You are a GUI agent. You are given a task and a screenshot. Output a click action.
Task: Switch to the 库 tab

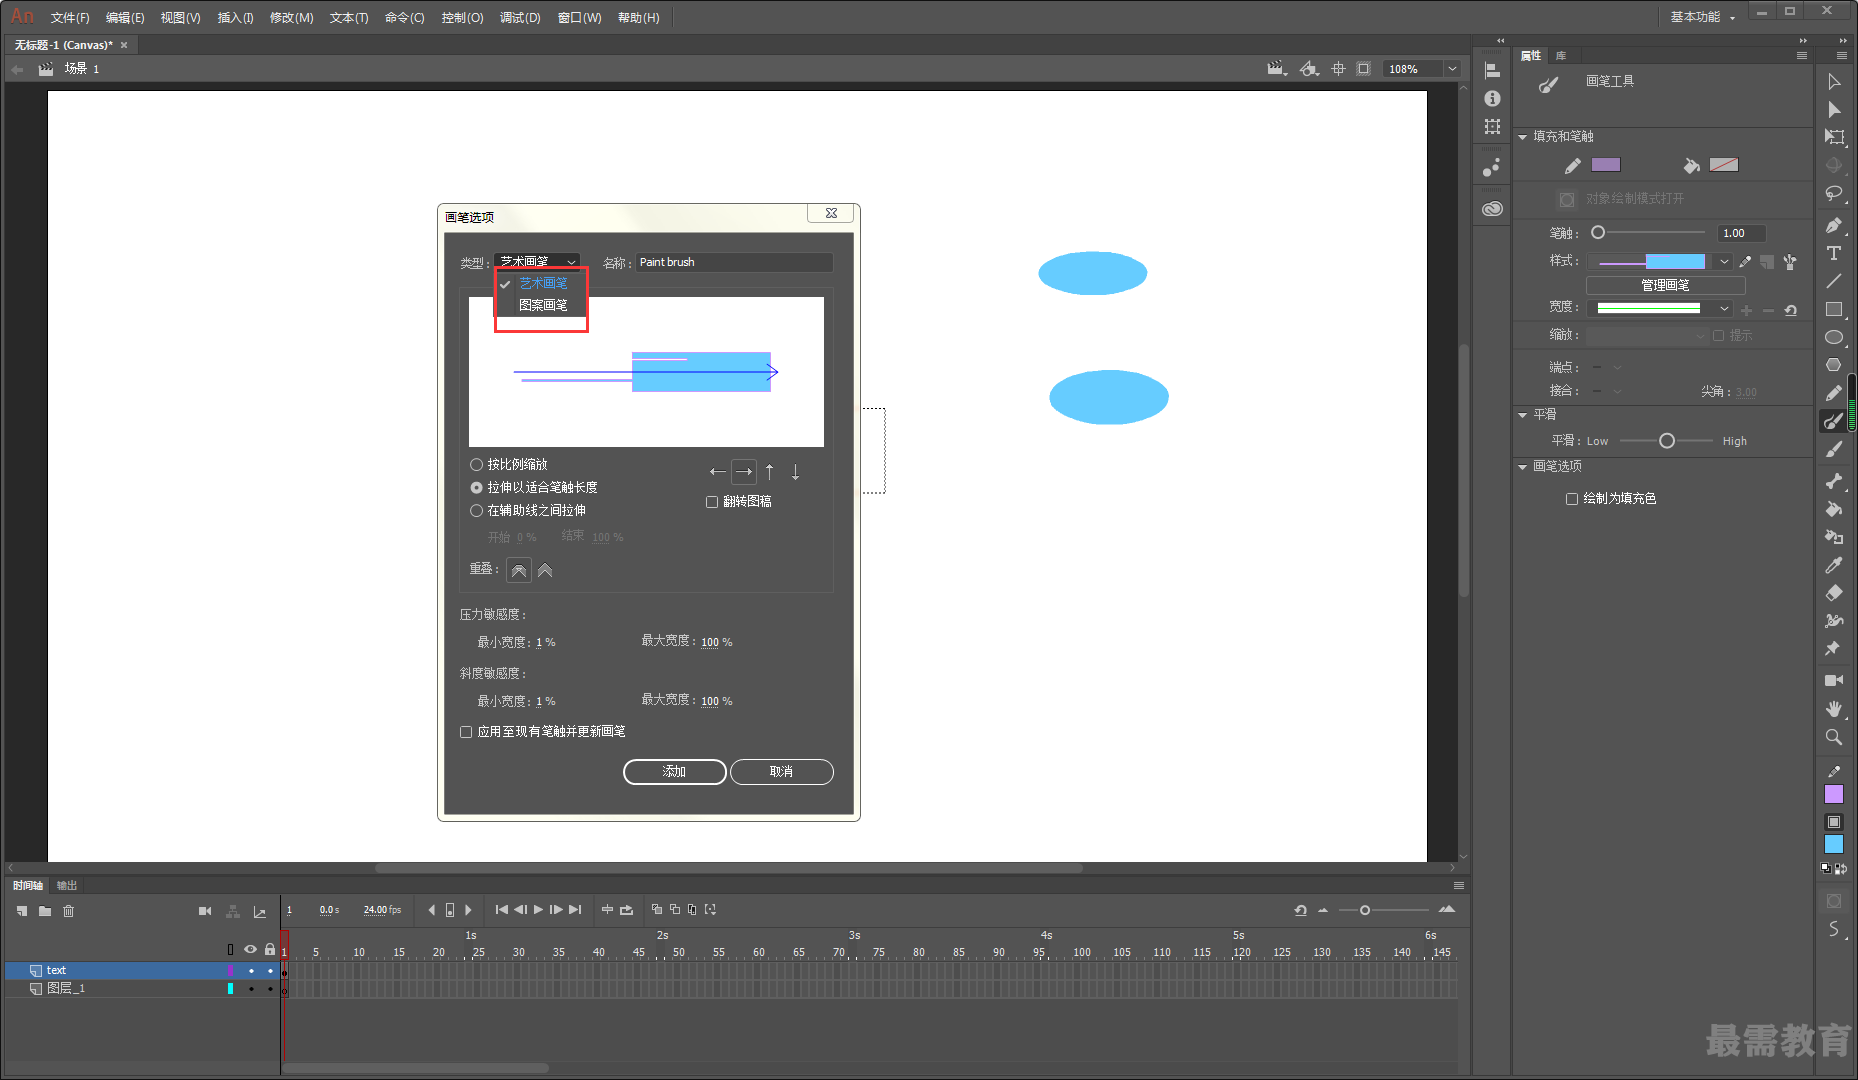point(1561,56)
